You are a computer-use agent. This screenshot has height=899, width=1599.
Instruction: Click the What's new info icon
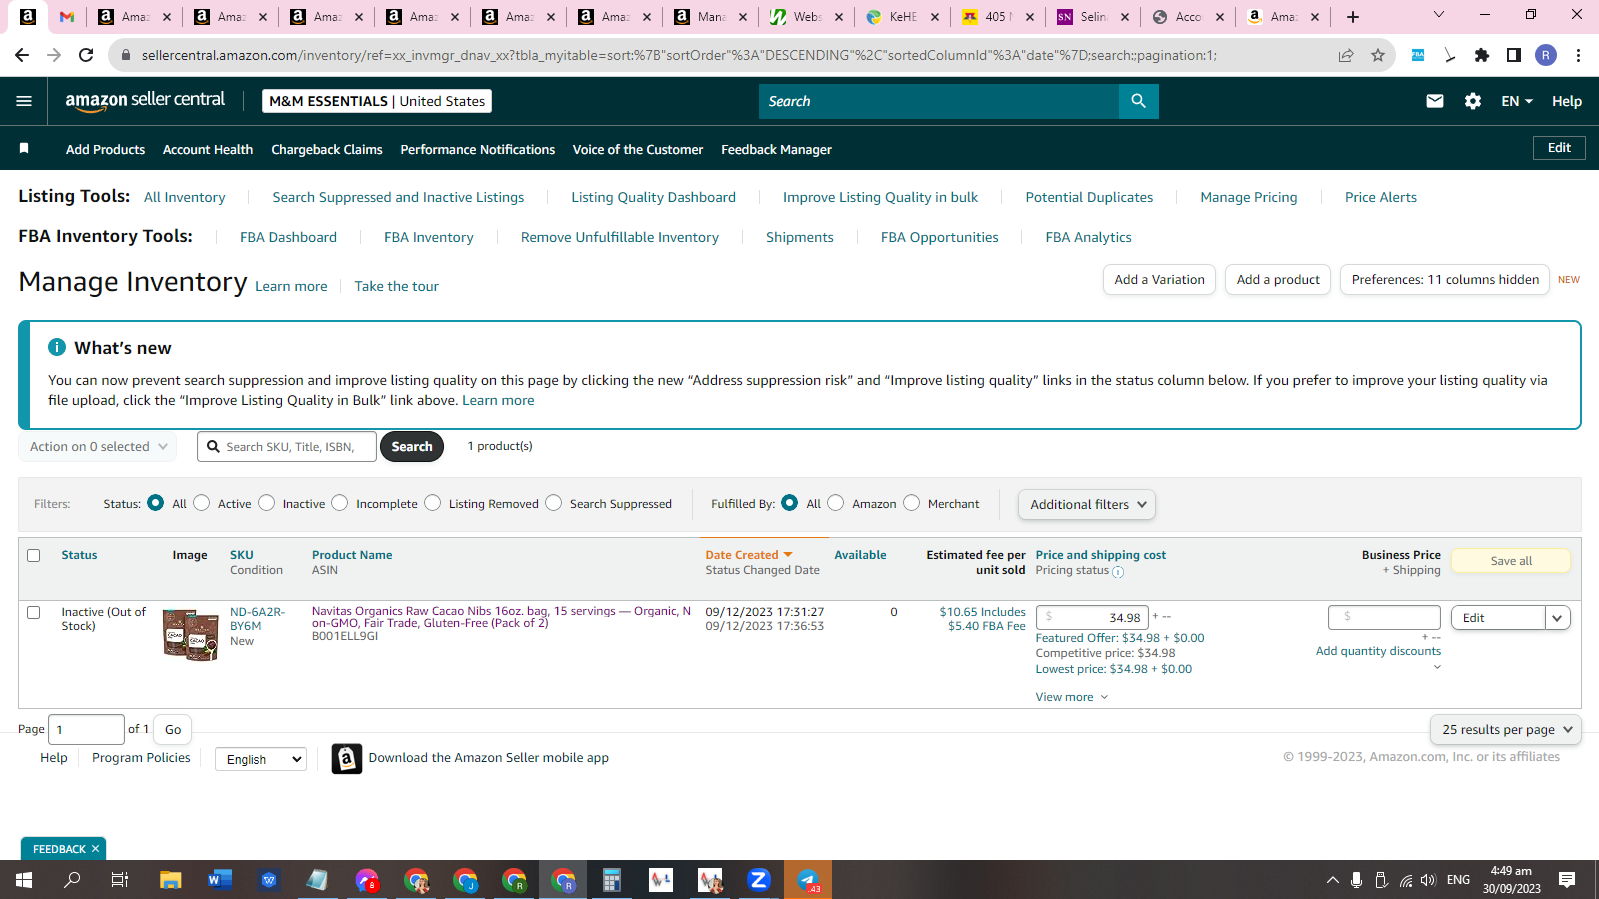pyautogui.click(x=57, y=347)
